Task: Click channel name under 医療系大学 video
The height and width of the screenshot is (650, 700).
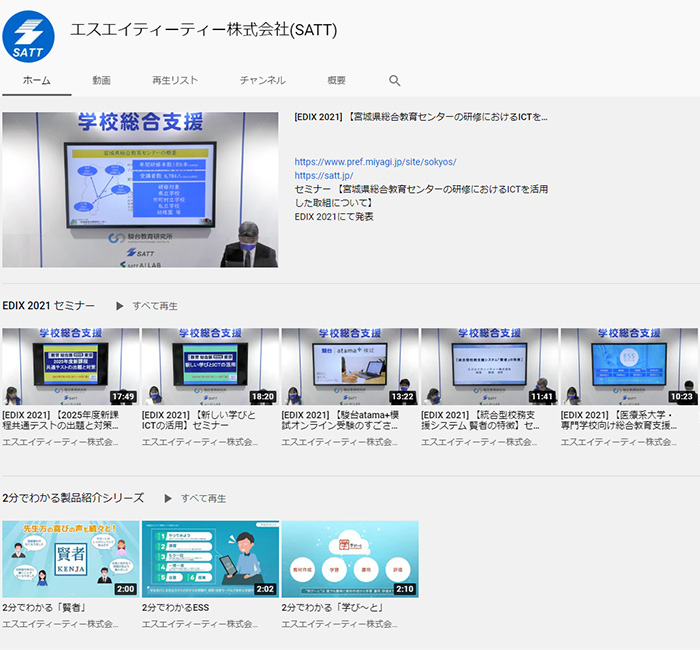Action: tap(619, 442)
